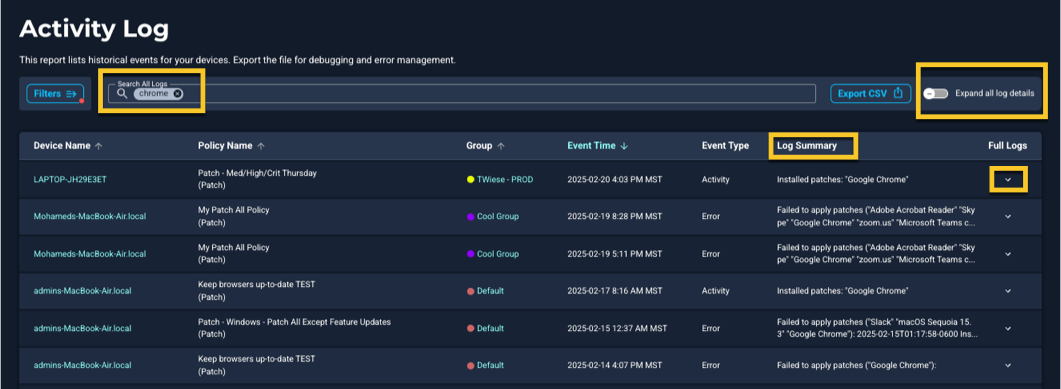Expand full logs for LAPTOP-JH29E3ET row

1008,180
